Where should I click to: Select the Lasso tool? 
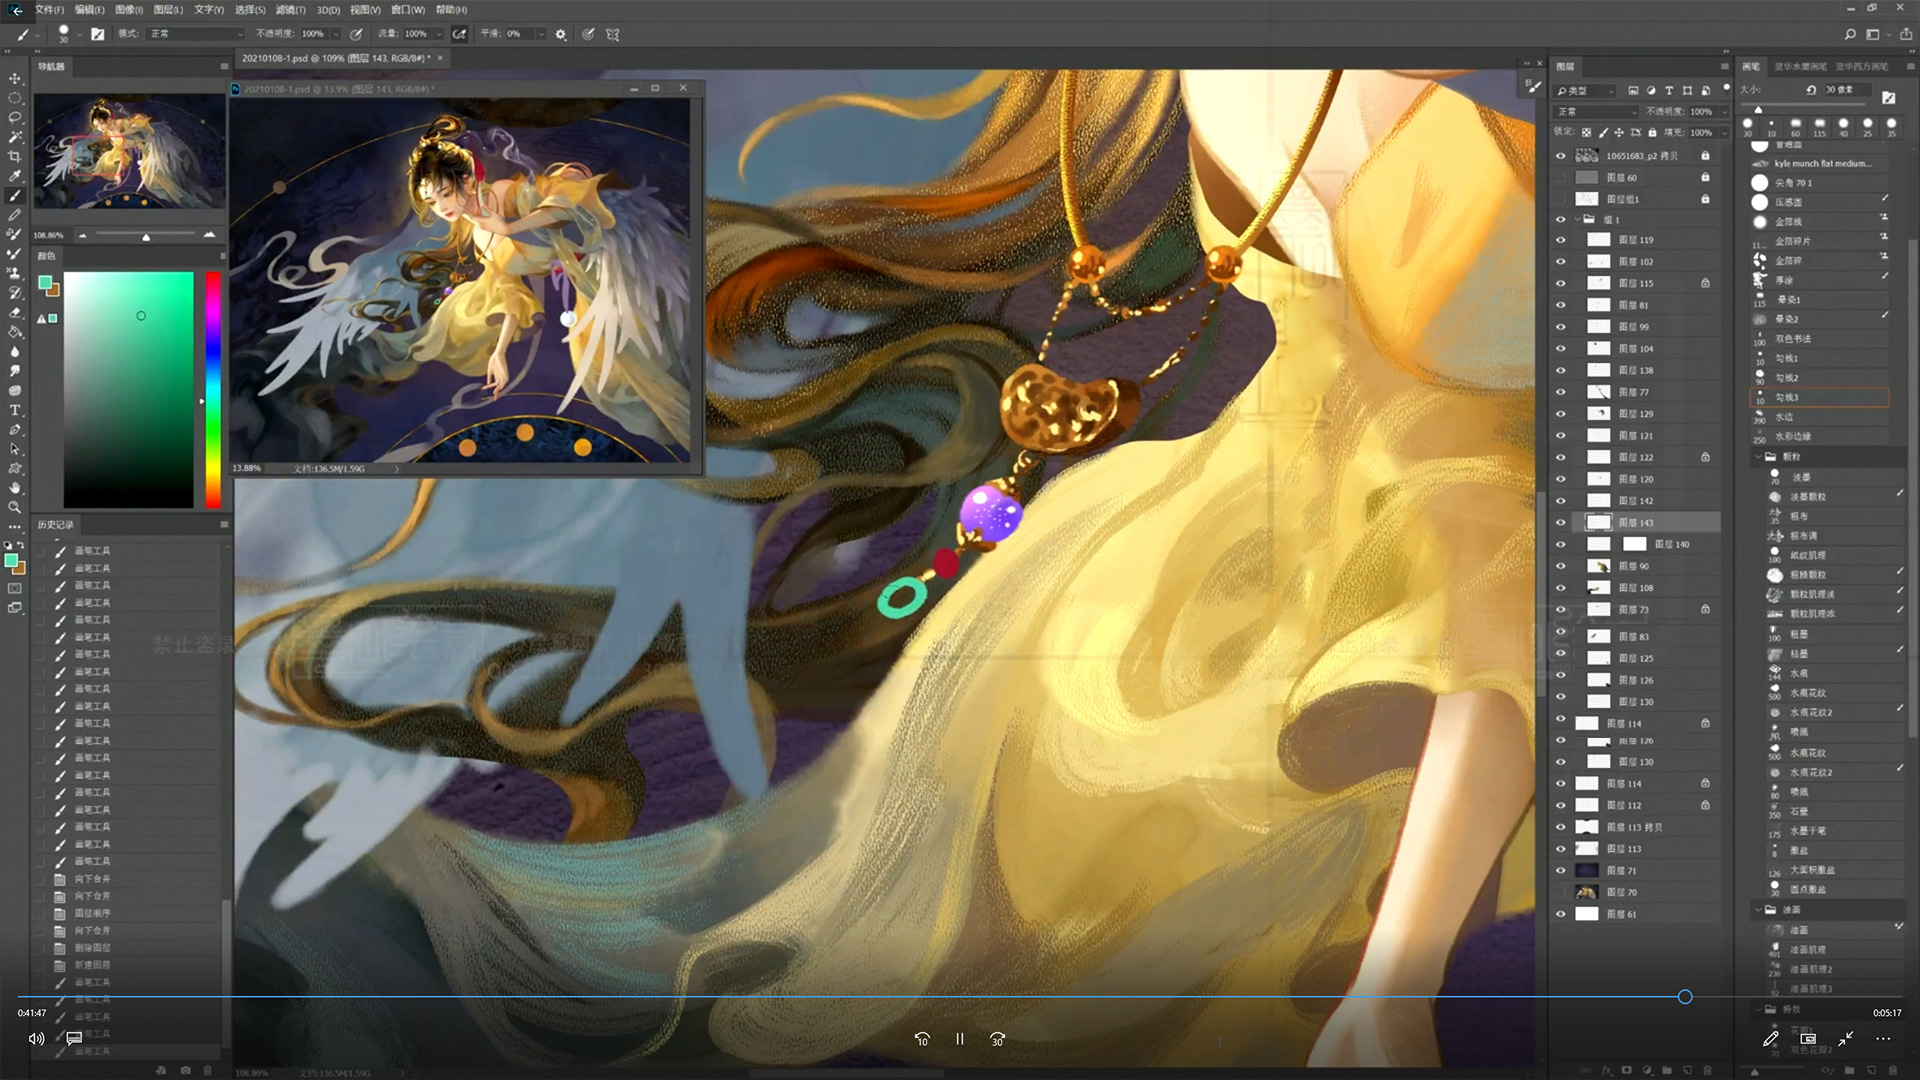[15, 117]
